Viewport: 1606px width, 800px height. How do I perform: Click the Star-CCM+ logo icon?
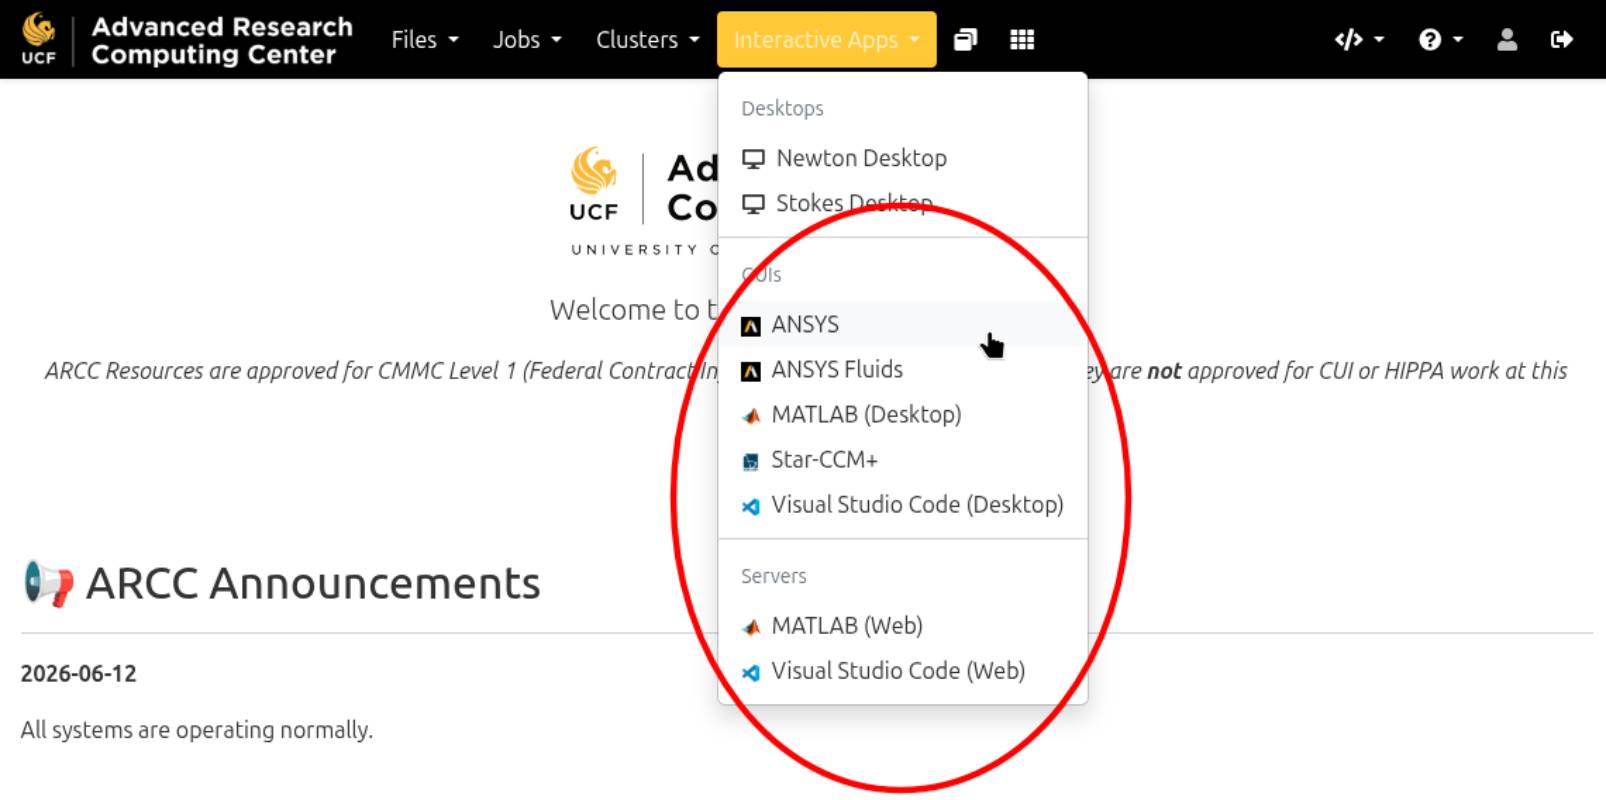tap(751, 461)
